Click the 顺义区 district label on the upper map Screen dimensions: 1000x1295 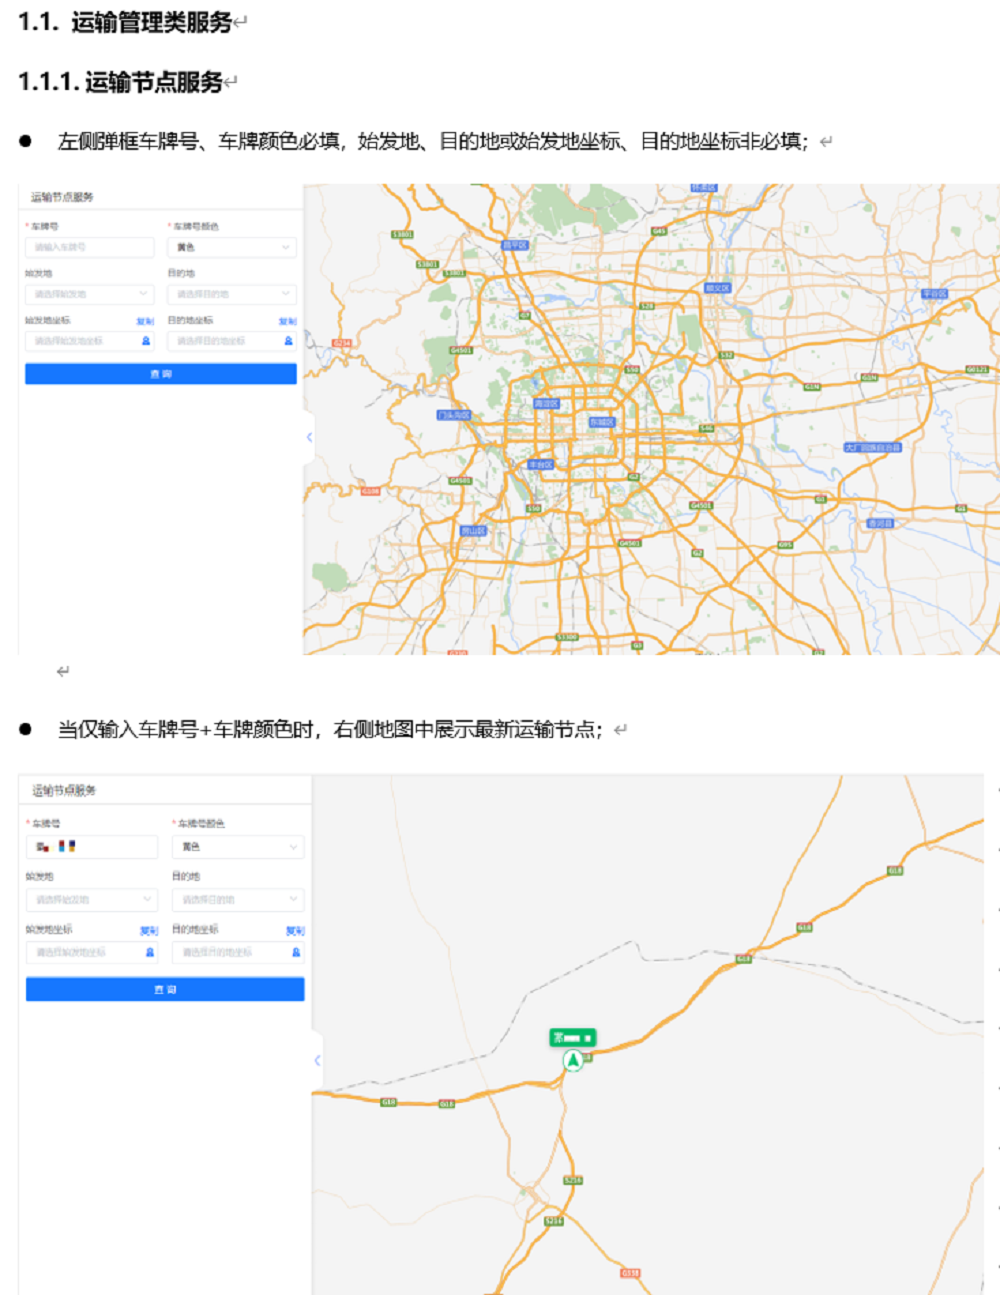pyautogui.click(x=718, y=287)
